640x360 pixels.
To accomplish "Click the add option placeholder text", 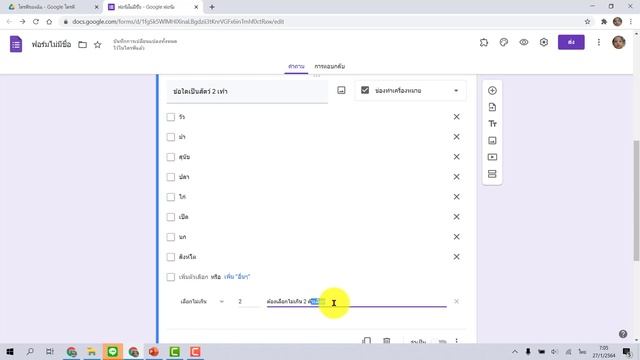I will pos(193,277).
